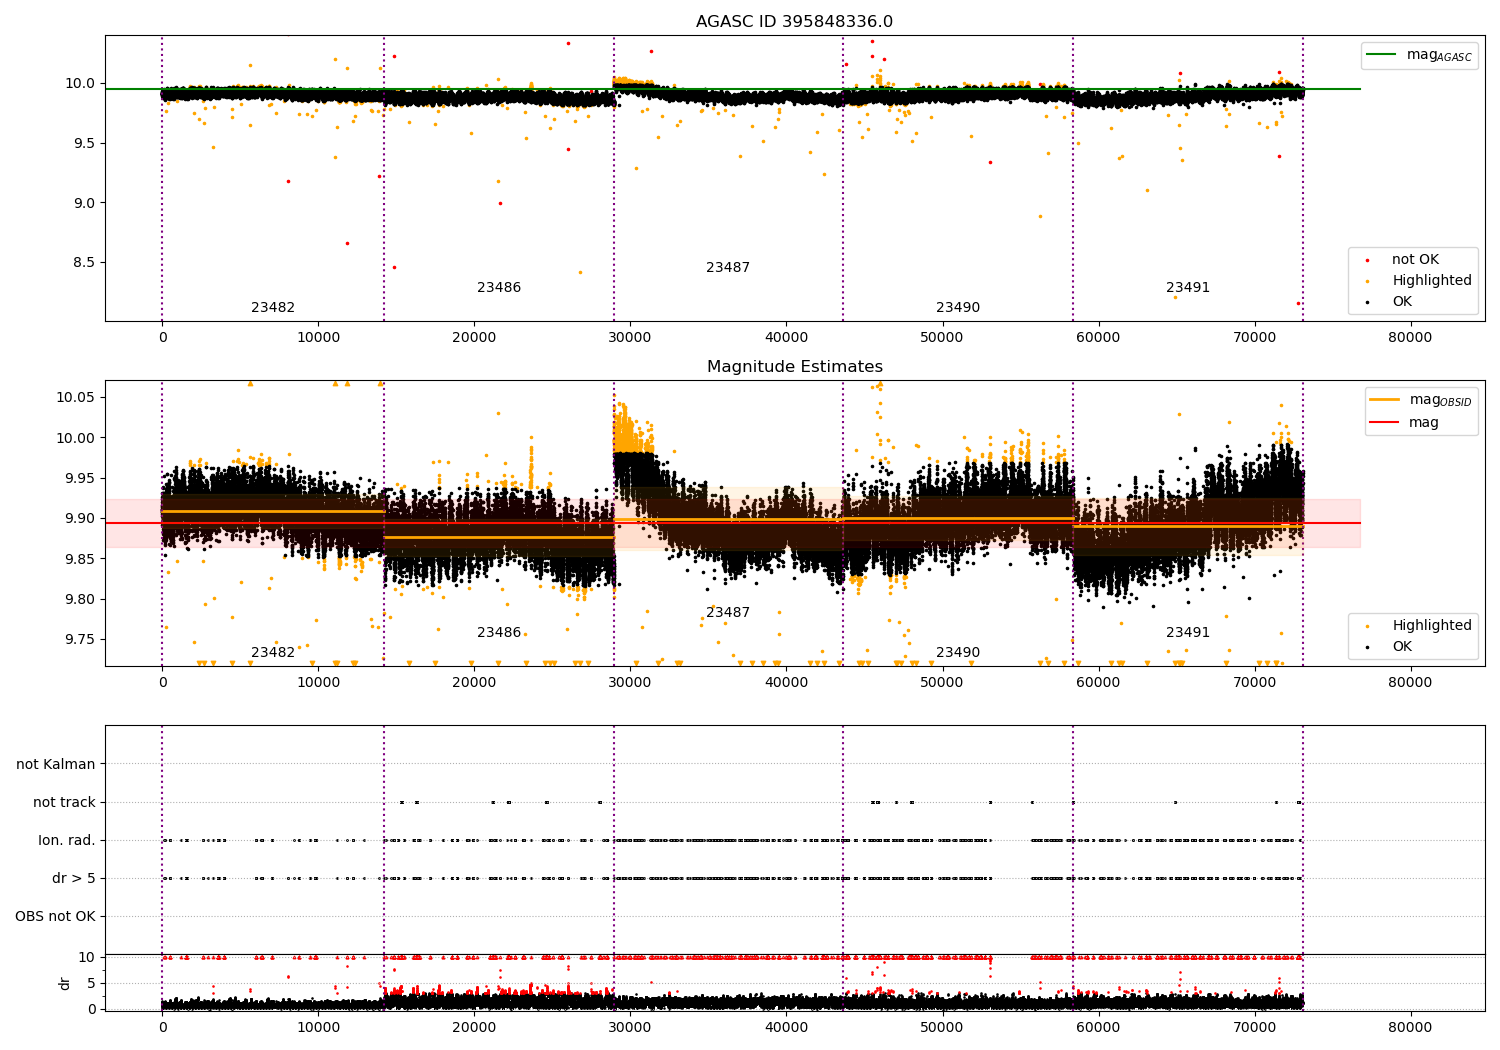Click x-axis tick 40000 under top plot
The height and width of the screenshot is (1050, 1500).
click(786, 338)
